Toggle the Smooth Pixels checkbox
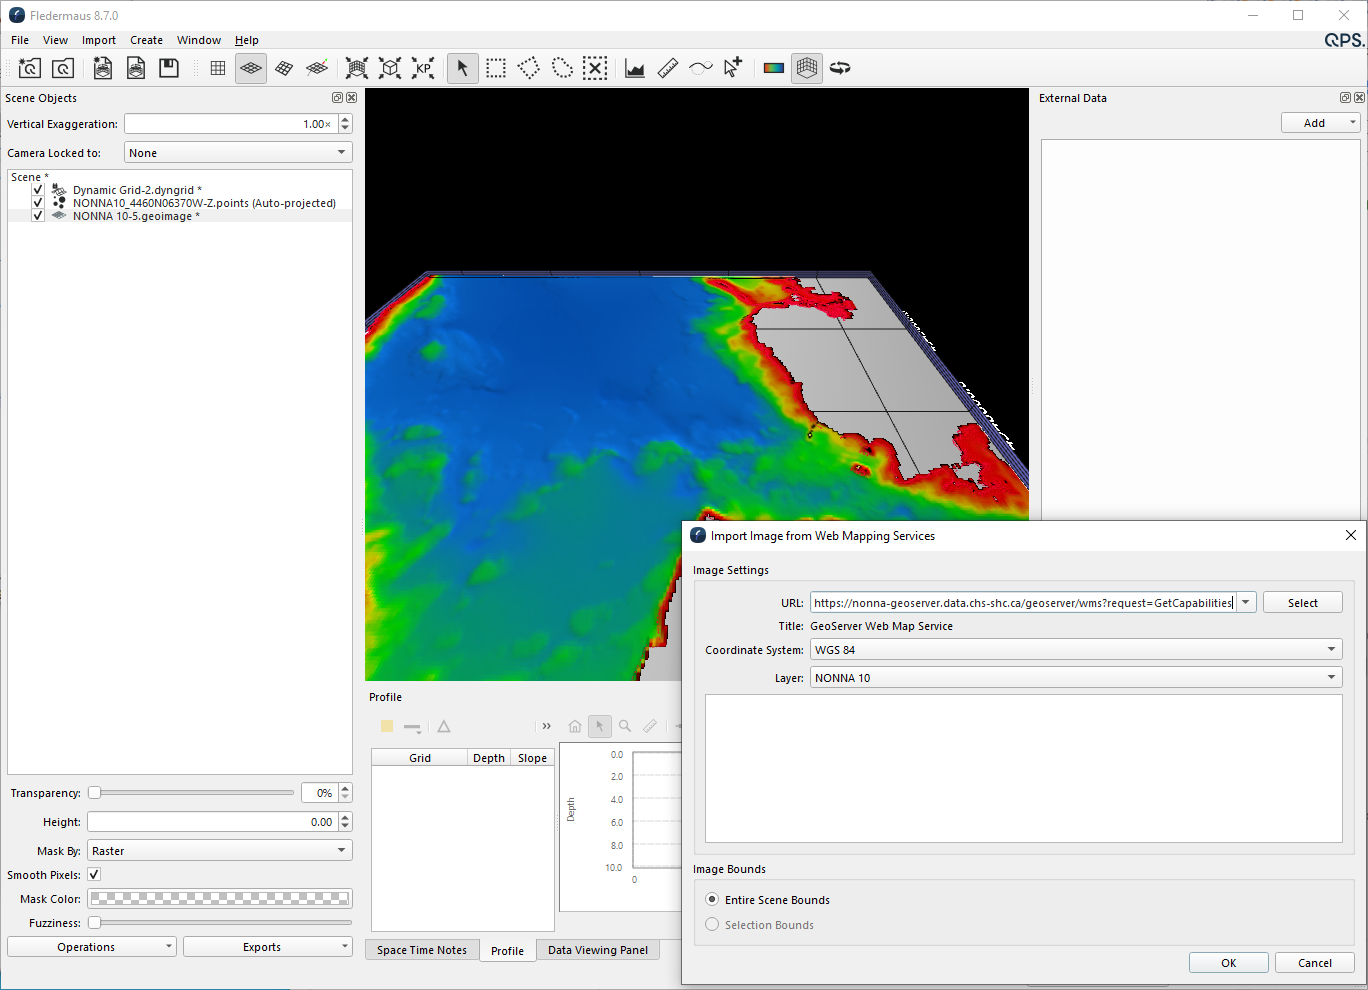The height and width of the screenshot is (990, 1368). 94,875
